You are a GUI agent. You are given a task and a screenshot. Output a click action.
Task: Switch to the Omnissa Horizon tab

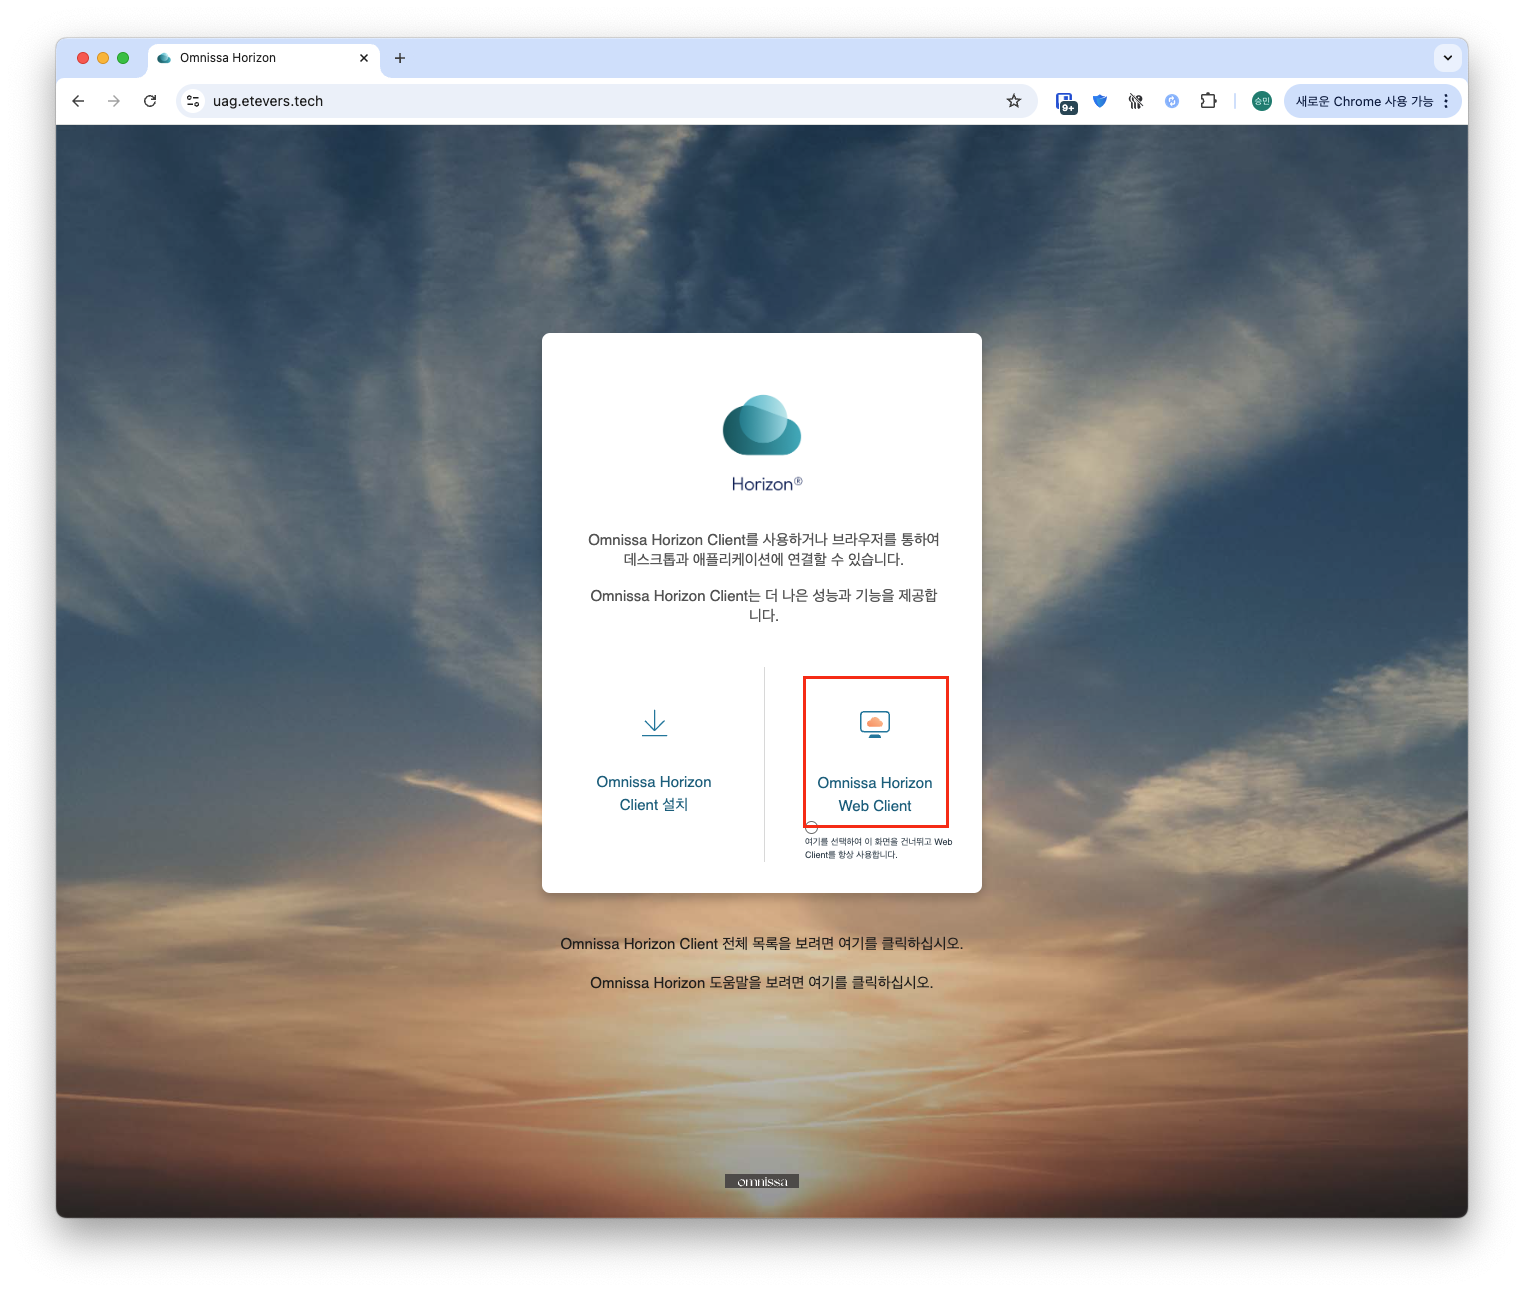click(x=250, y=58)
